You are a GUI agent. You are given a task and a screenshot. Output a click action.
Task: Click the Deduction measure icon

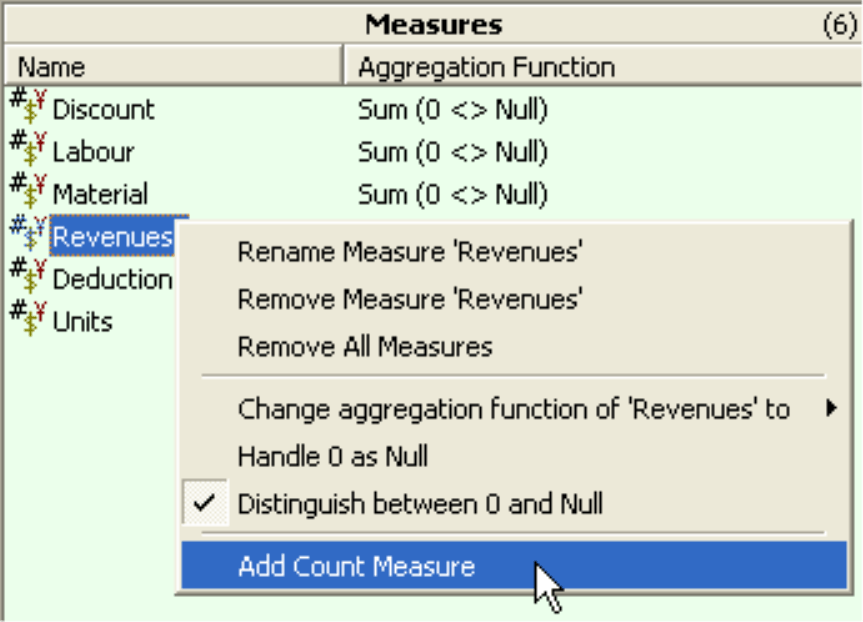[x=28, y=276]
